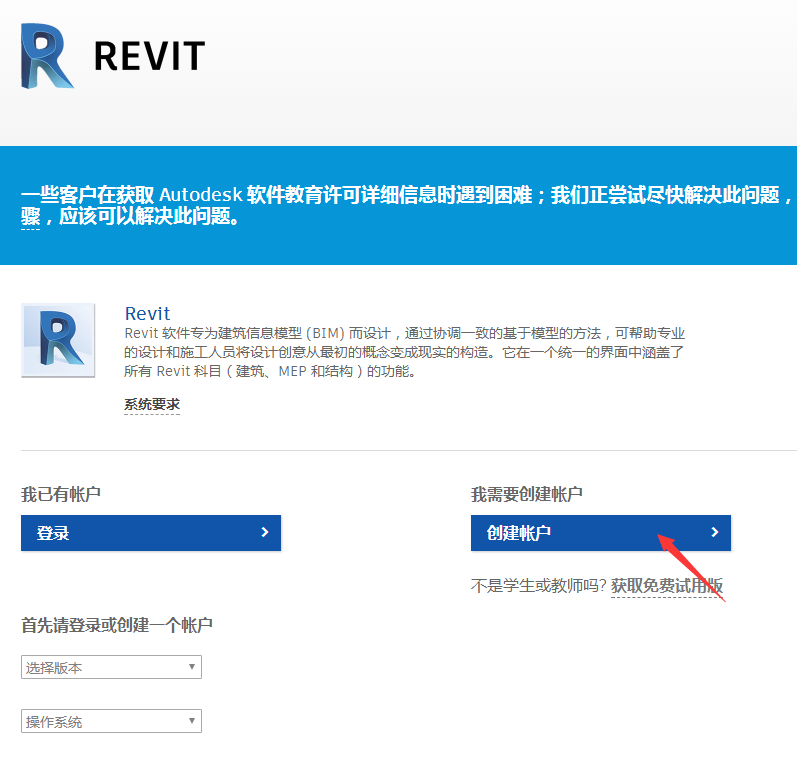Click the REVIT wordmark text in the header

(150, 56)
